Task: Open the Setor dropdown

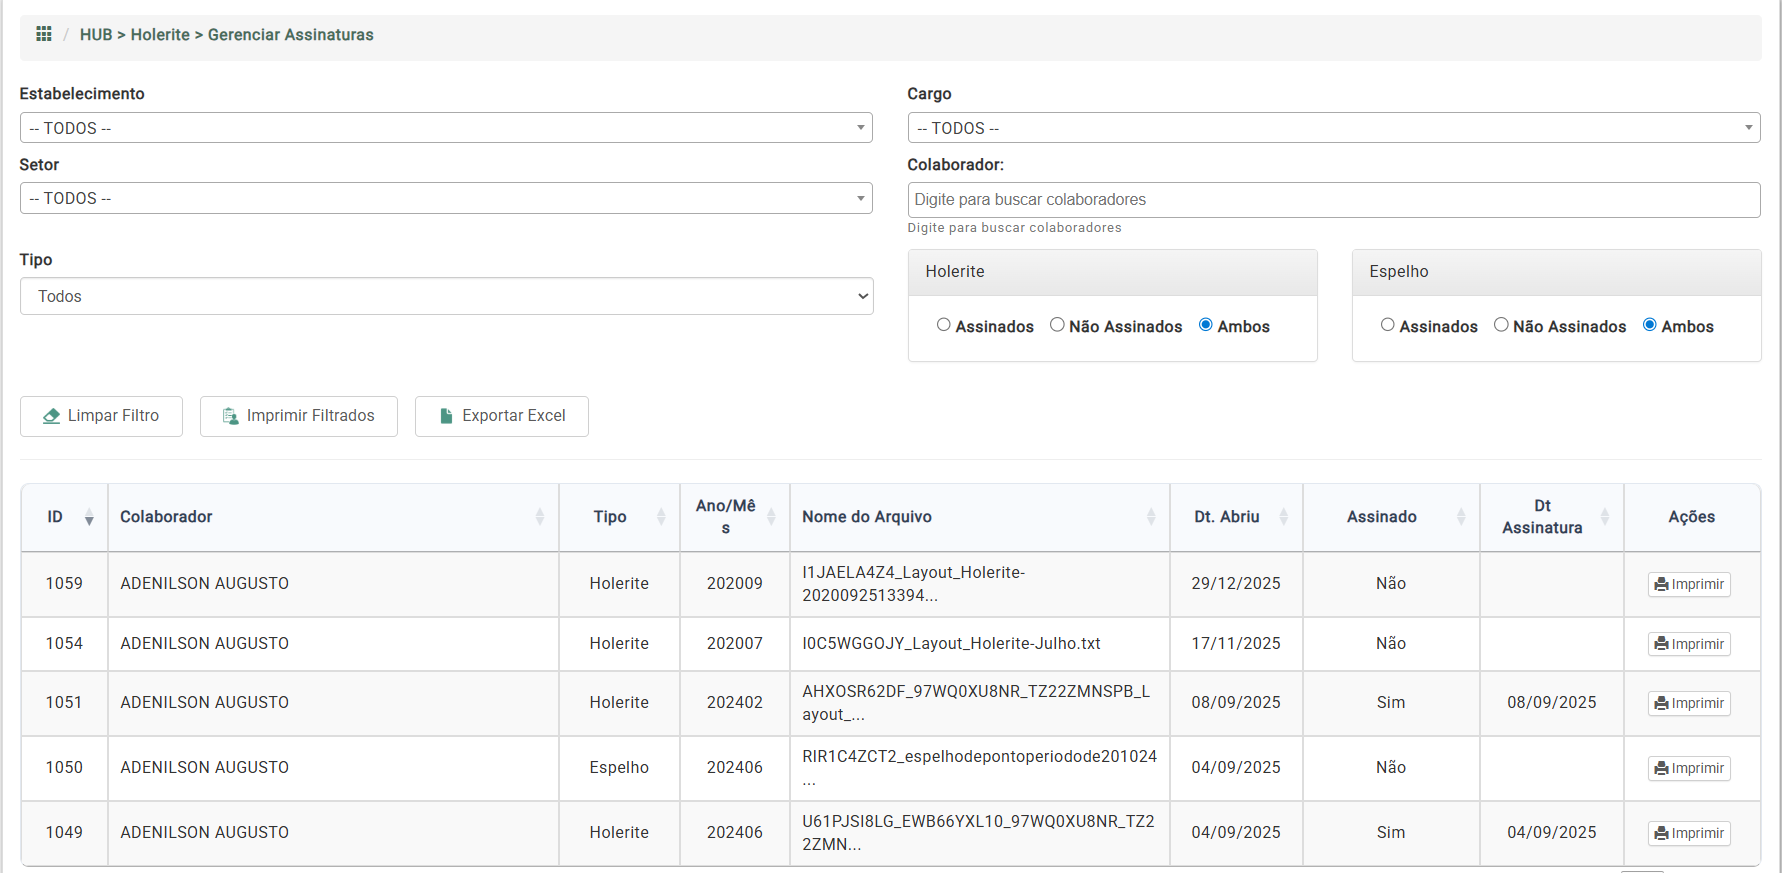Action: tap(446, 198)
